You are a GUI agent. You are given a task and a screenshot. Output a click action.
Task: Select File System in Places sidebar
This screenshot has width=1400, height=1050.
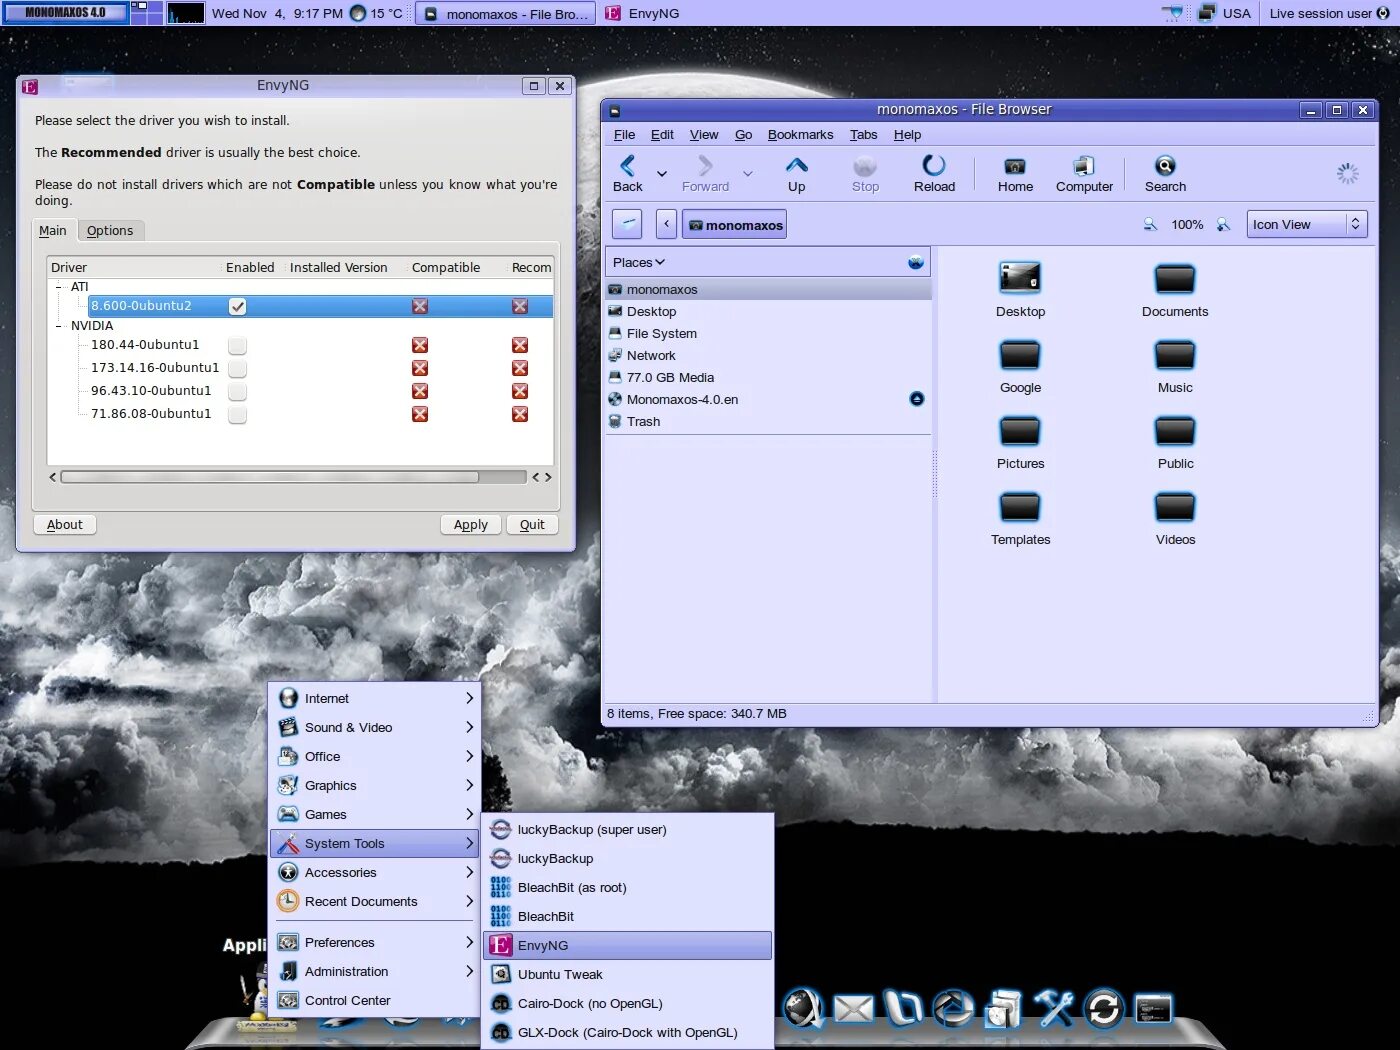pos(768,333)
